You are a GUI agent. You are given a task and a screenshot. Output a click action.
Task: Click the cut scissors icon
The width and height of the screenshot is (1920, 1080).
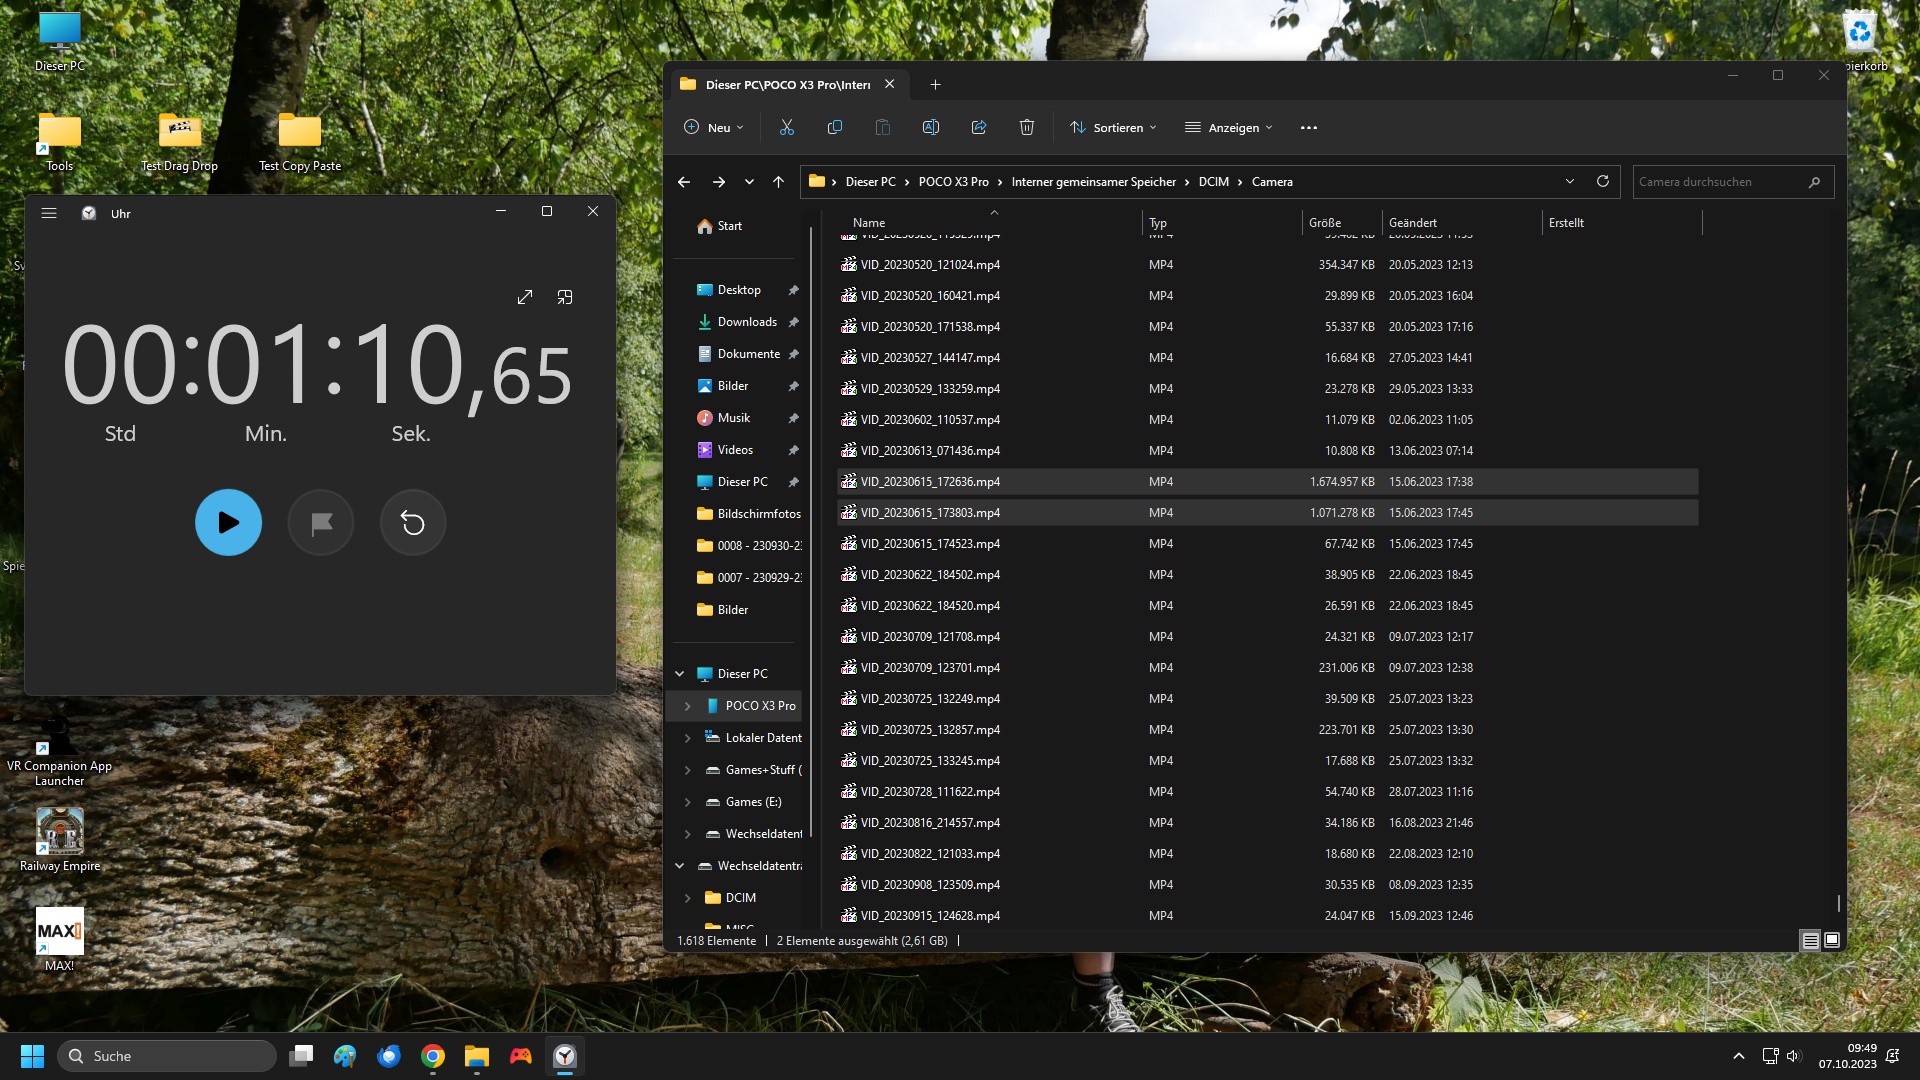point(787,127)
